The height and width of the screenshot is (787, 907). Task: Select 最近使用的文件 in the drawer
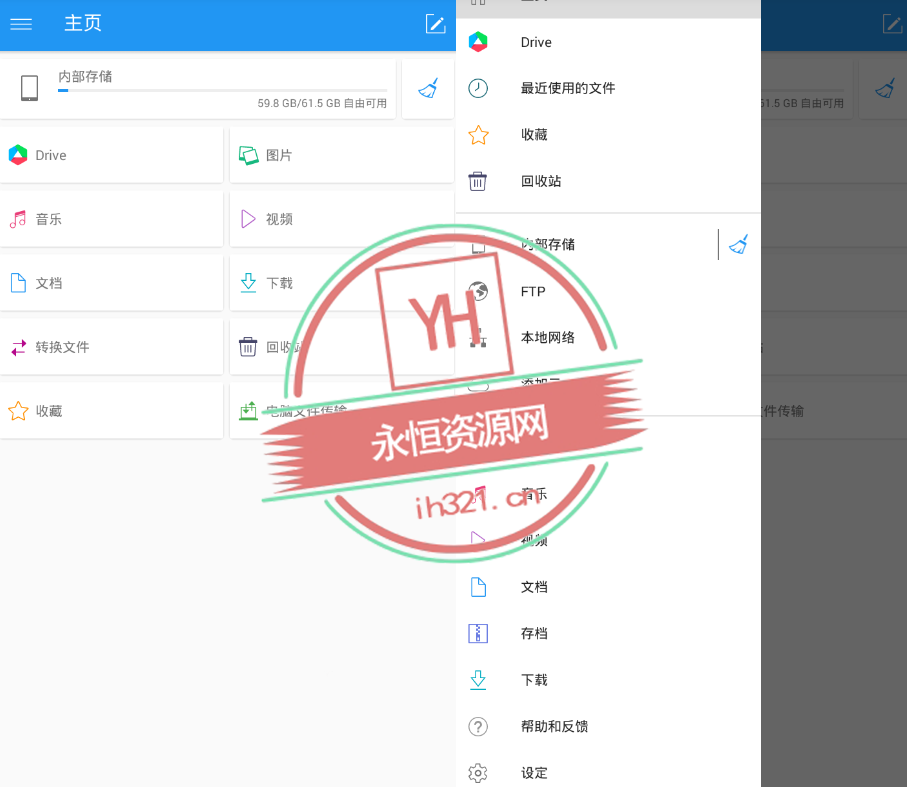[567, 88]
